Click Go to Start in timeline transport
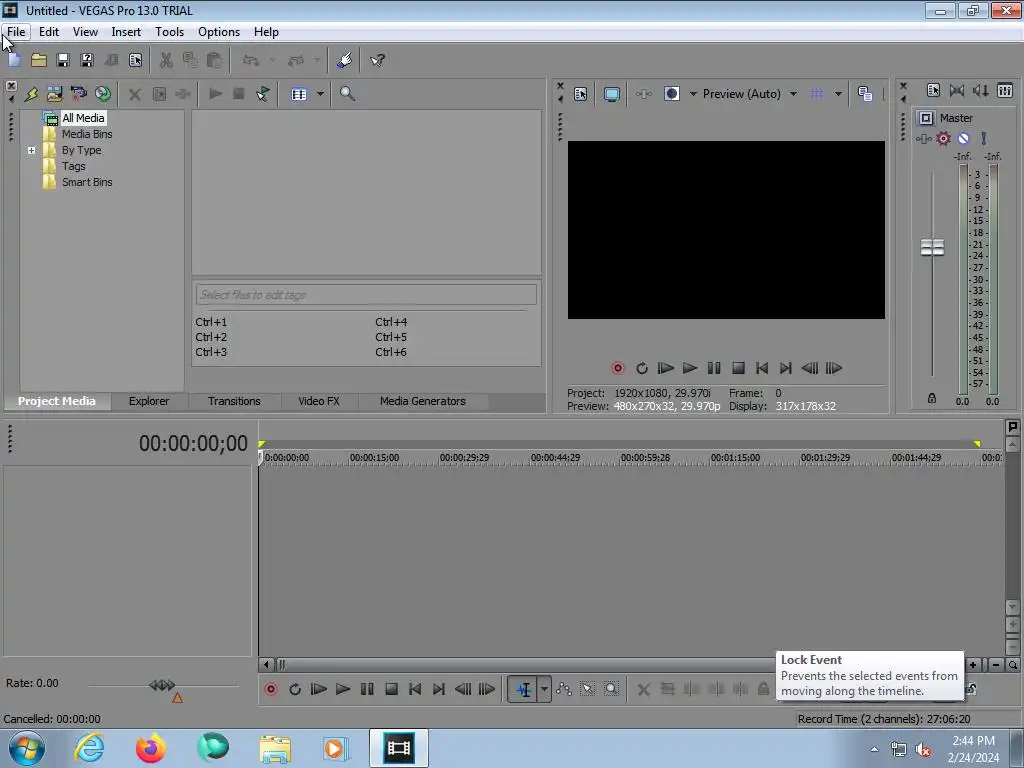This screenshot has height=768, width=1024. [415, 689]
